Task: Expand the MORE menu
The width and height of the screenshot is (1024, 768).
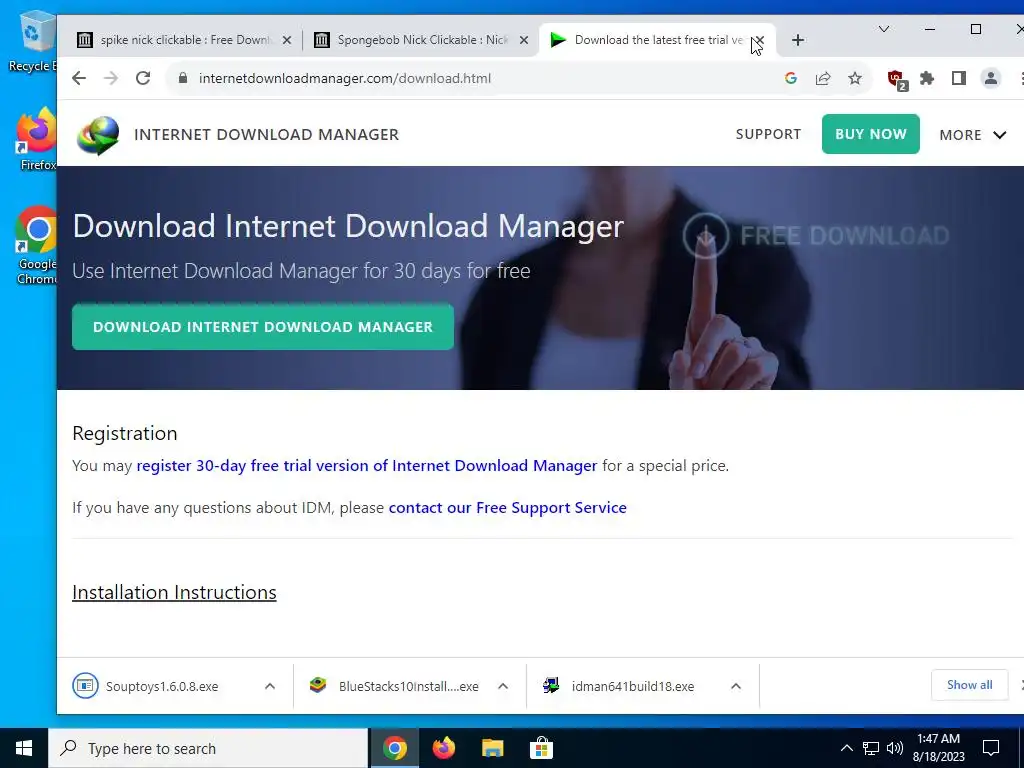Action: (972, 135)
